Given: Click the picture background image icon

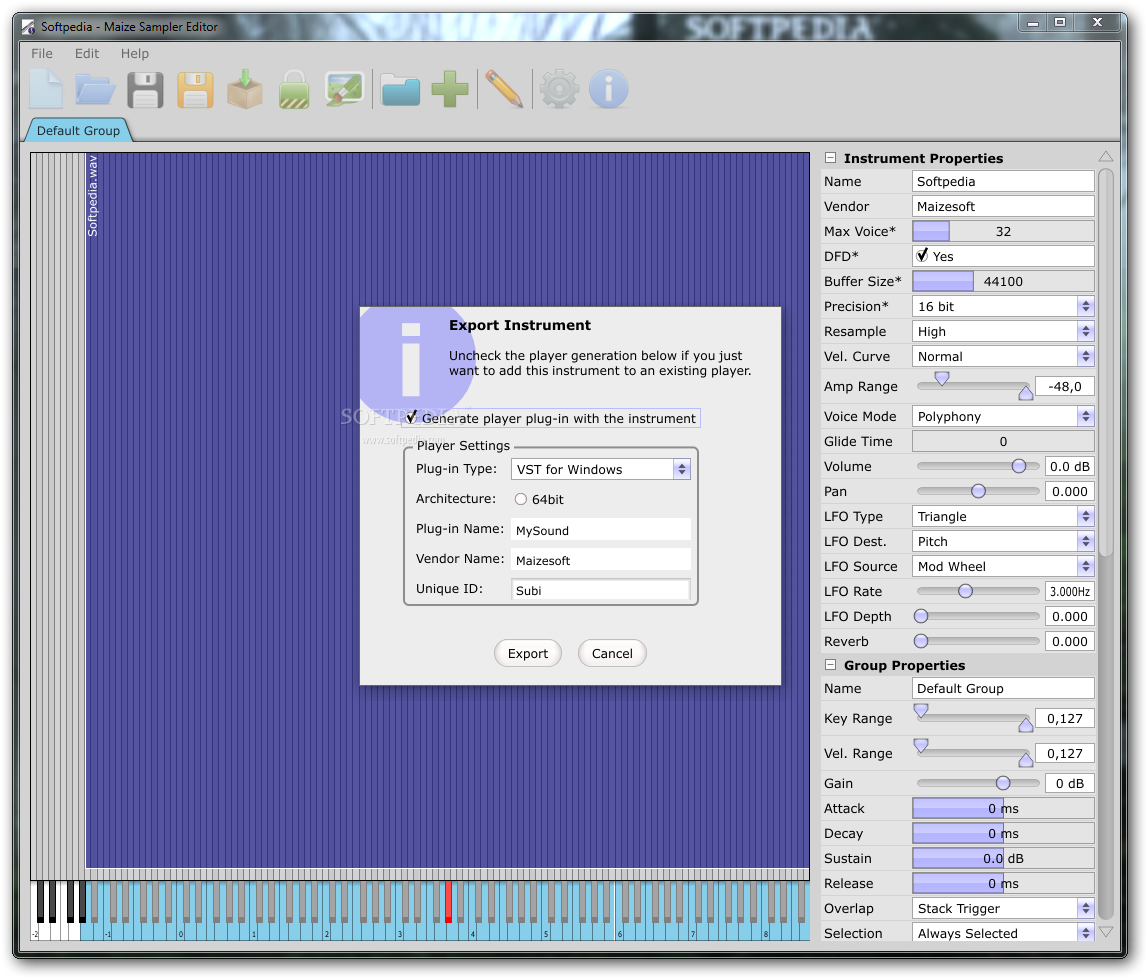Looking at the screenshot, I should coord(344,89).
